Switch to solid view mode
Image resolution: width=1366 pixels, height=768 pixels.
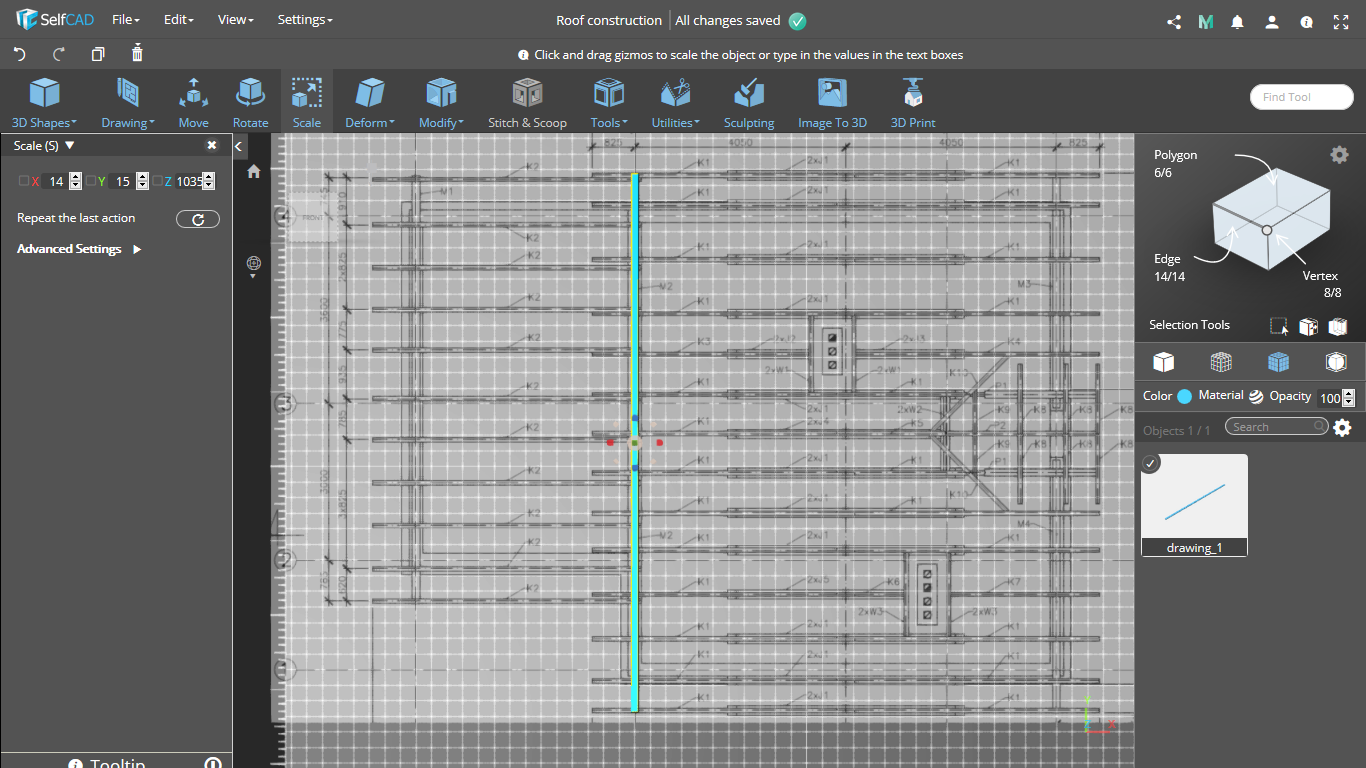pyautogui.click(x=1163, y=361)
